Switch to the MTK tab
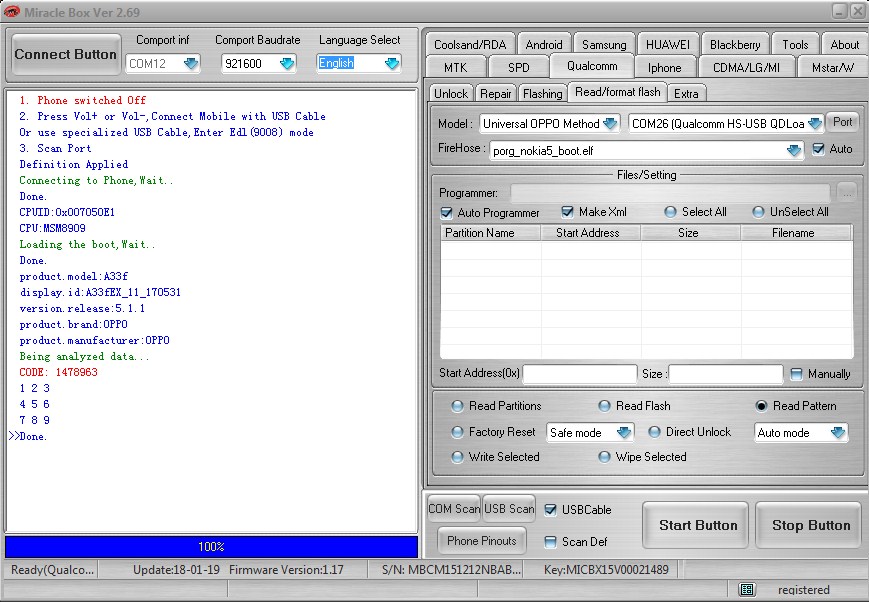The height and width of the screenshot is (602, 869). tap(456, 67)
